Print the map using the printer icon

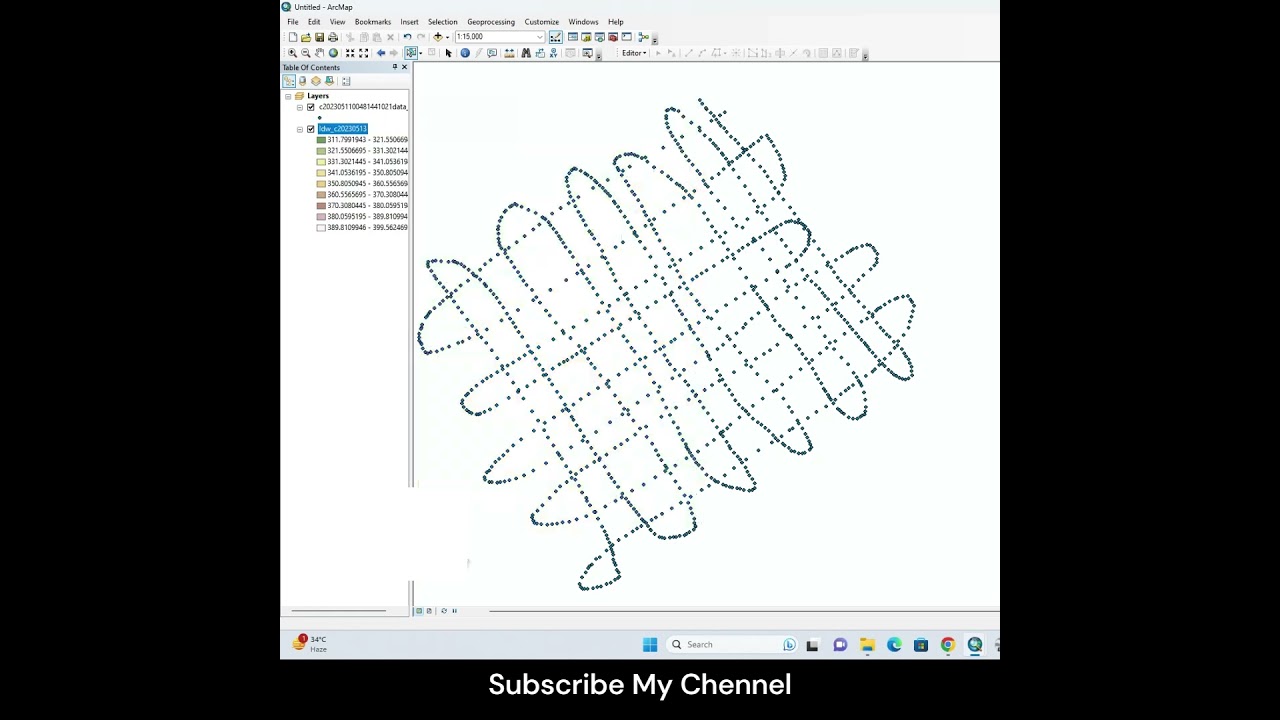(333, 37)
